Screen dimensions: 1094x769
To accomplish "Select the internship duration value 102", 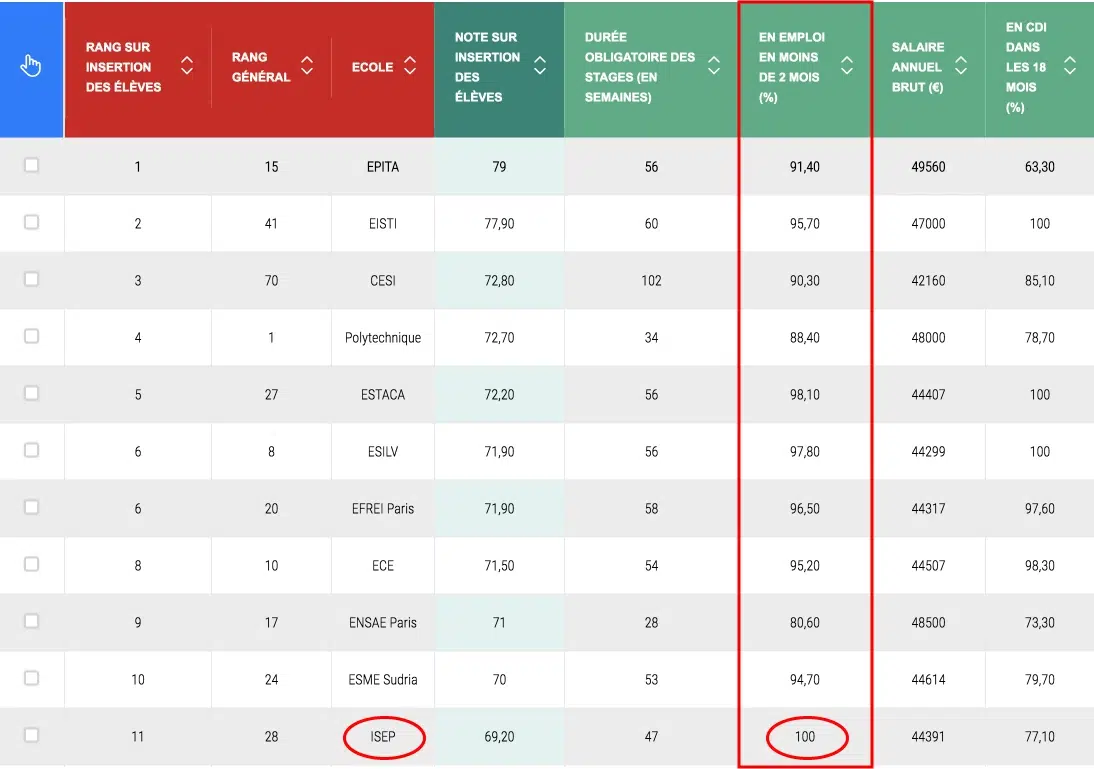I will point(652,281).
